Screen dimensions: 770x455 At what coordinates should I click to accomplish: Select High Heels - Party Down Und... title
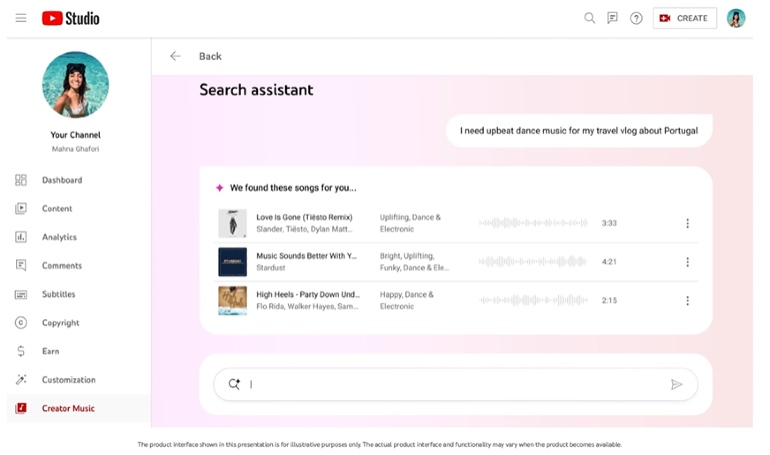click(308, 294)
